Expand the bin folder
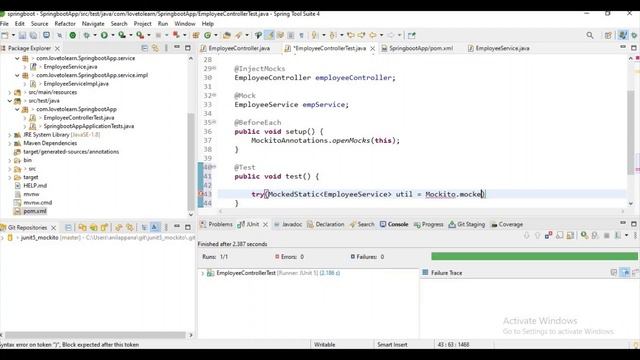Image resolution: width=640 pixels, height=360 pixels. 9,160
